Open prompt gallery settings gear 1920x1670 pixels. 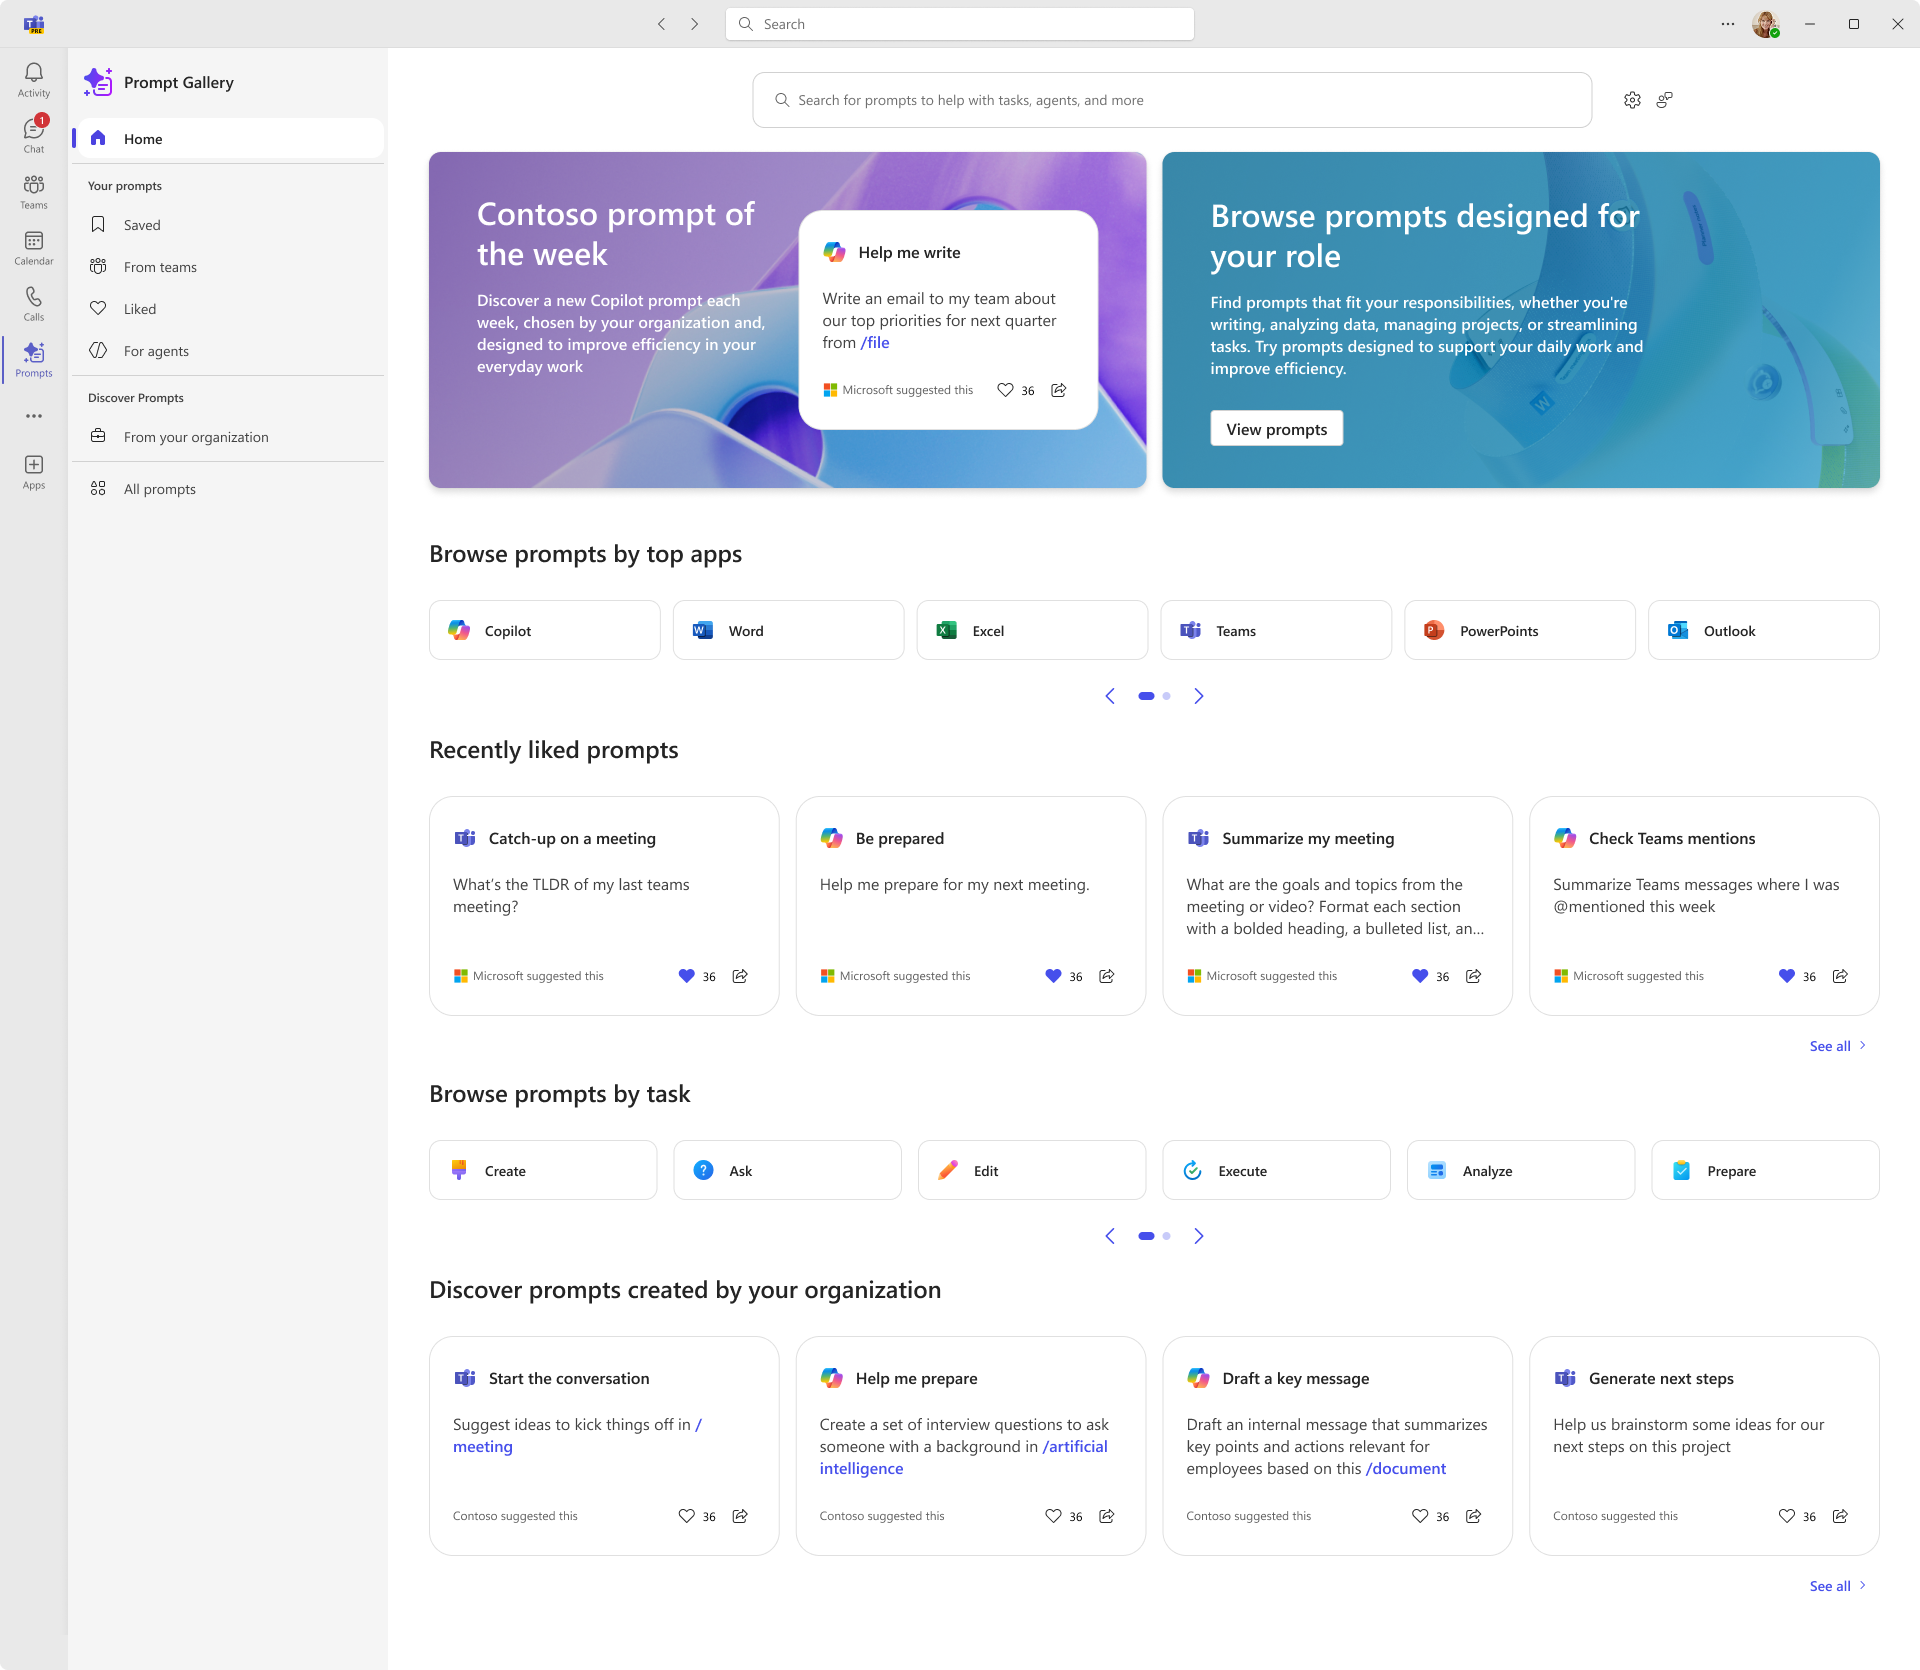click(x=1632, y=100)
